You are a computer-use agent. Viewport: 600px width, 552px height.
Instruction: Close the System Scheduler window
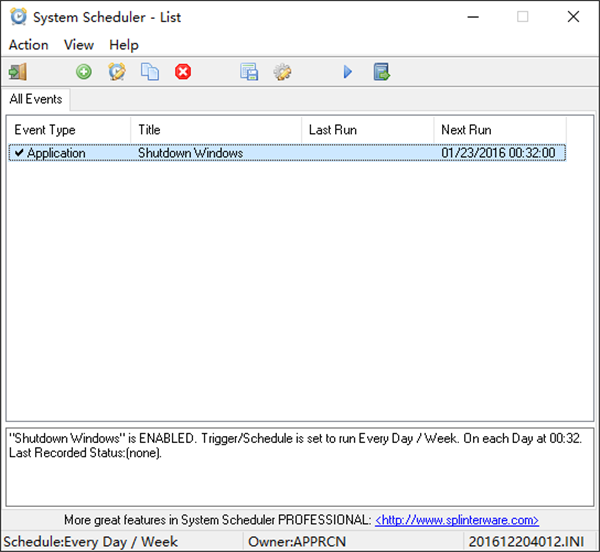(573, 17)
